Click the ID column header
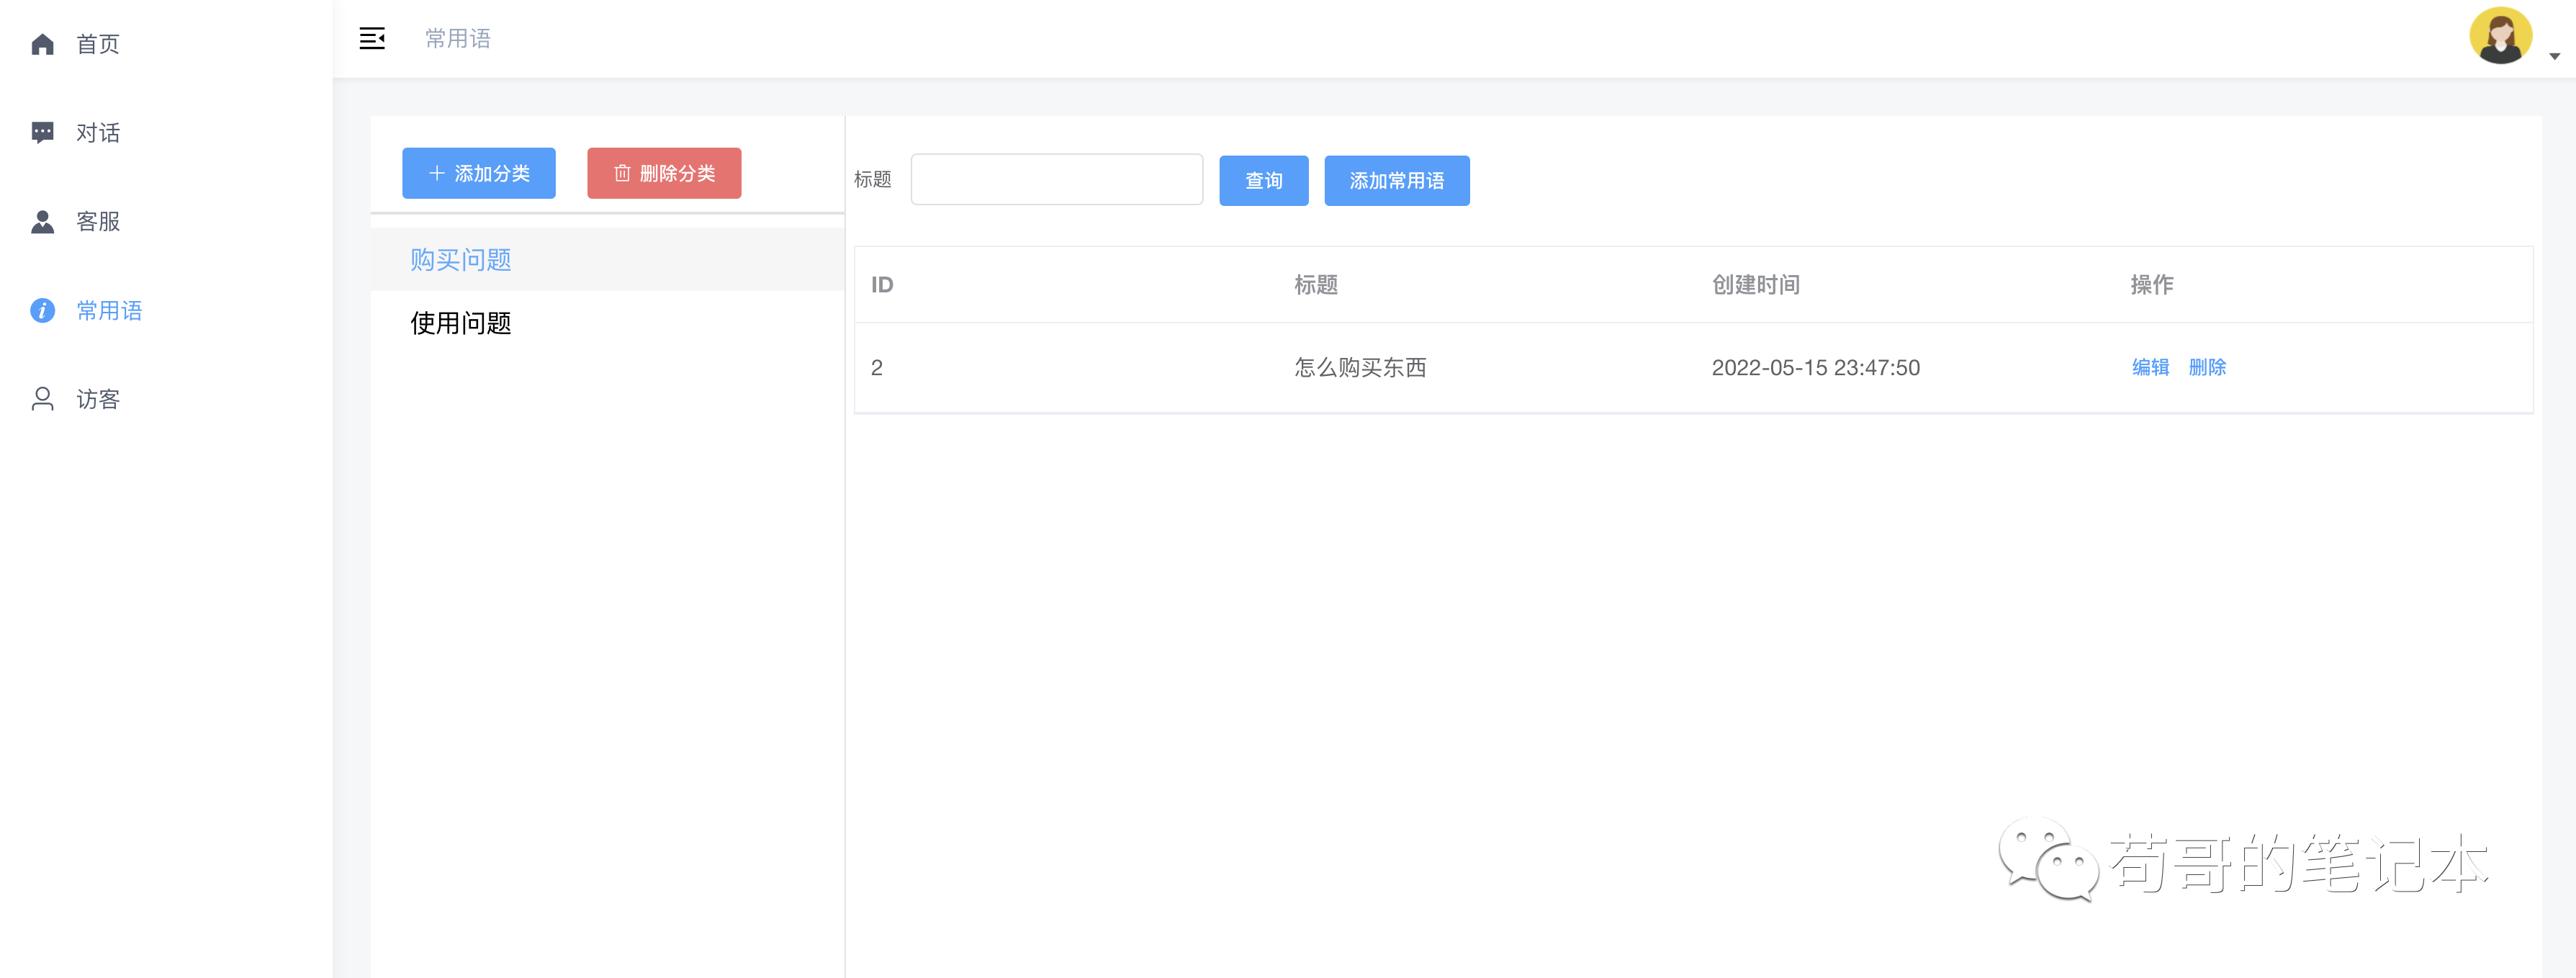Viewport: 2576px width, 978px height. tap(882, 285)
